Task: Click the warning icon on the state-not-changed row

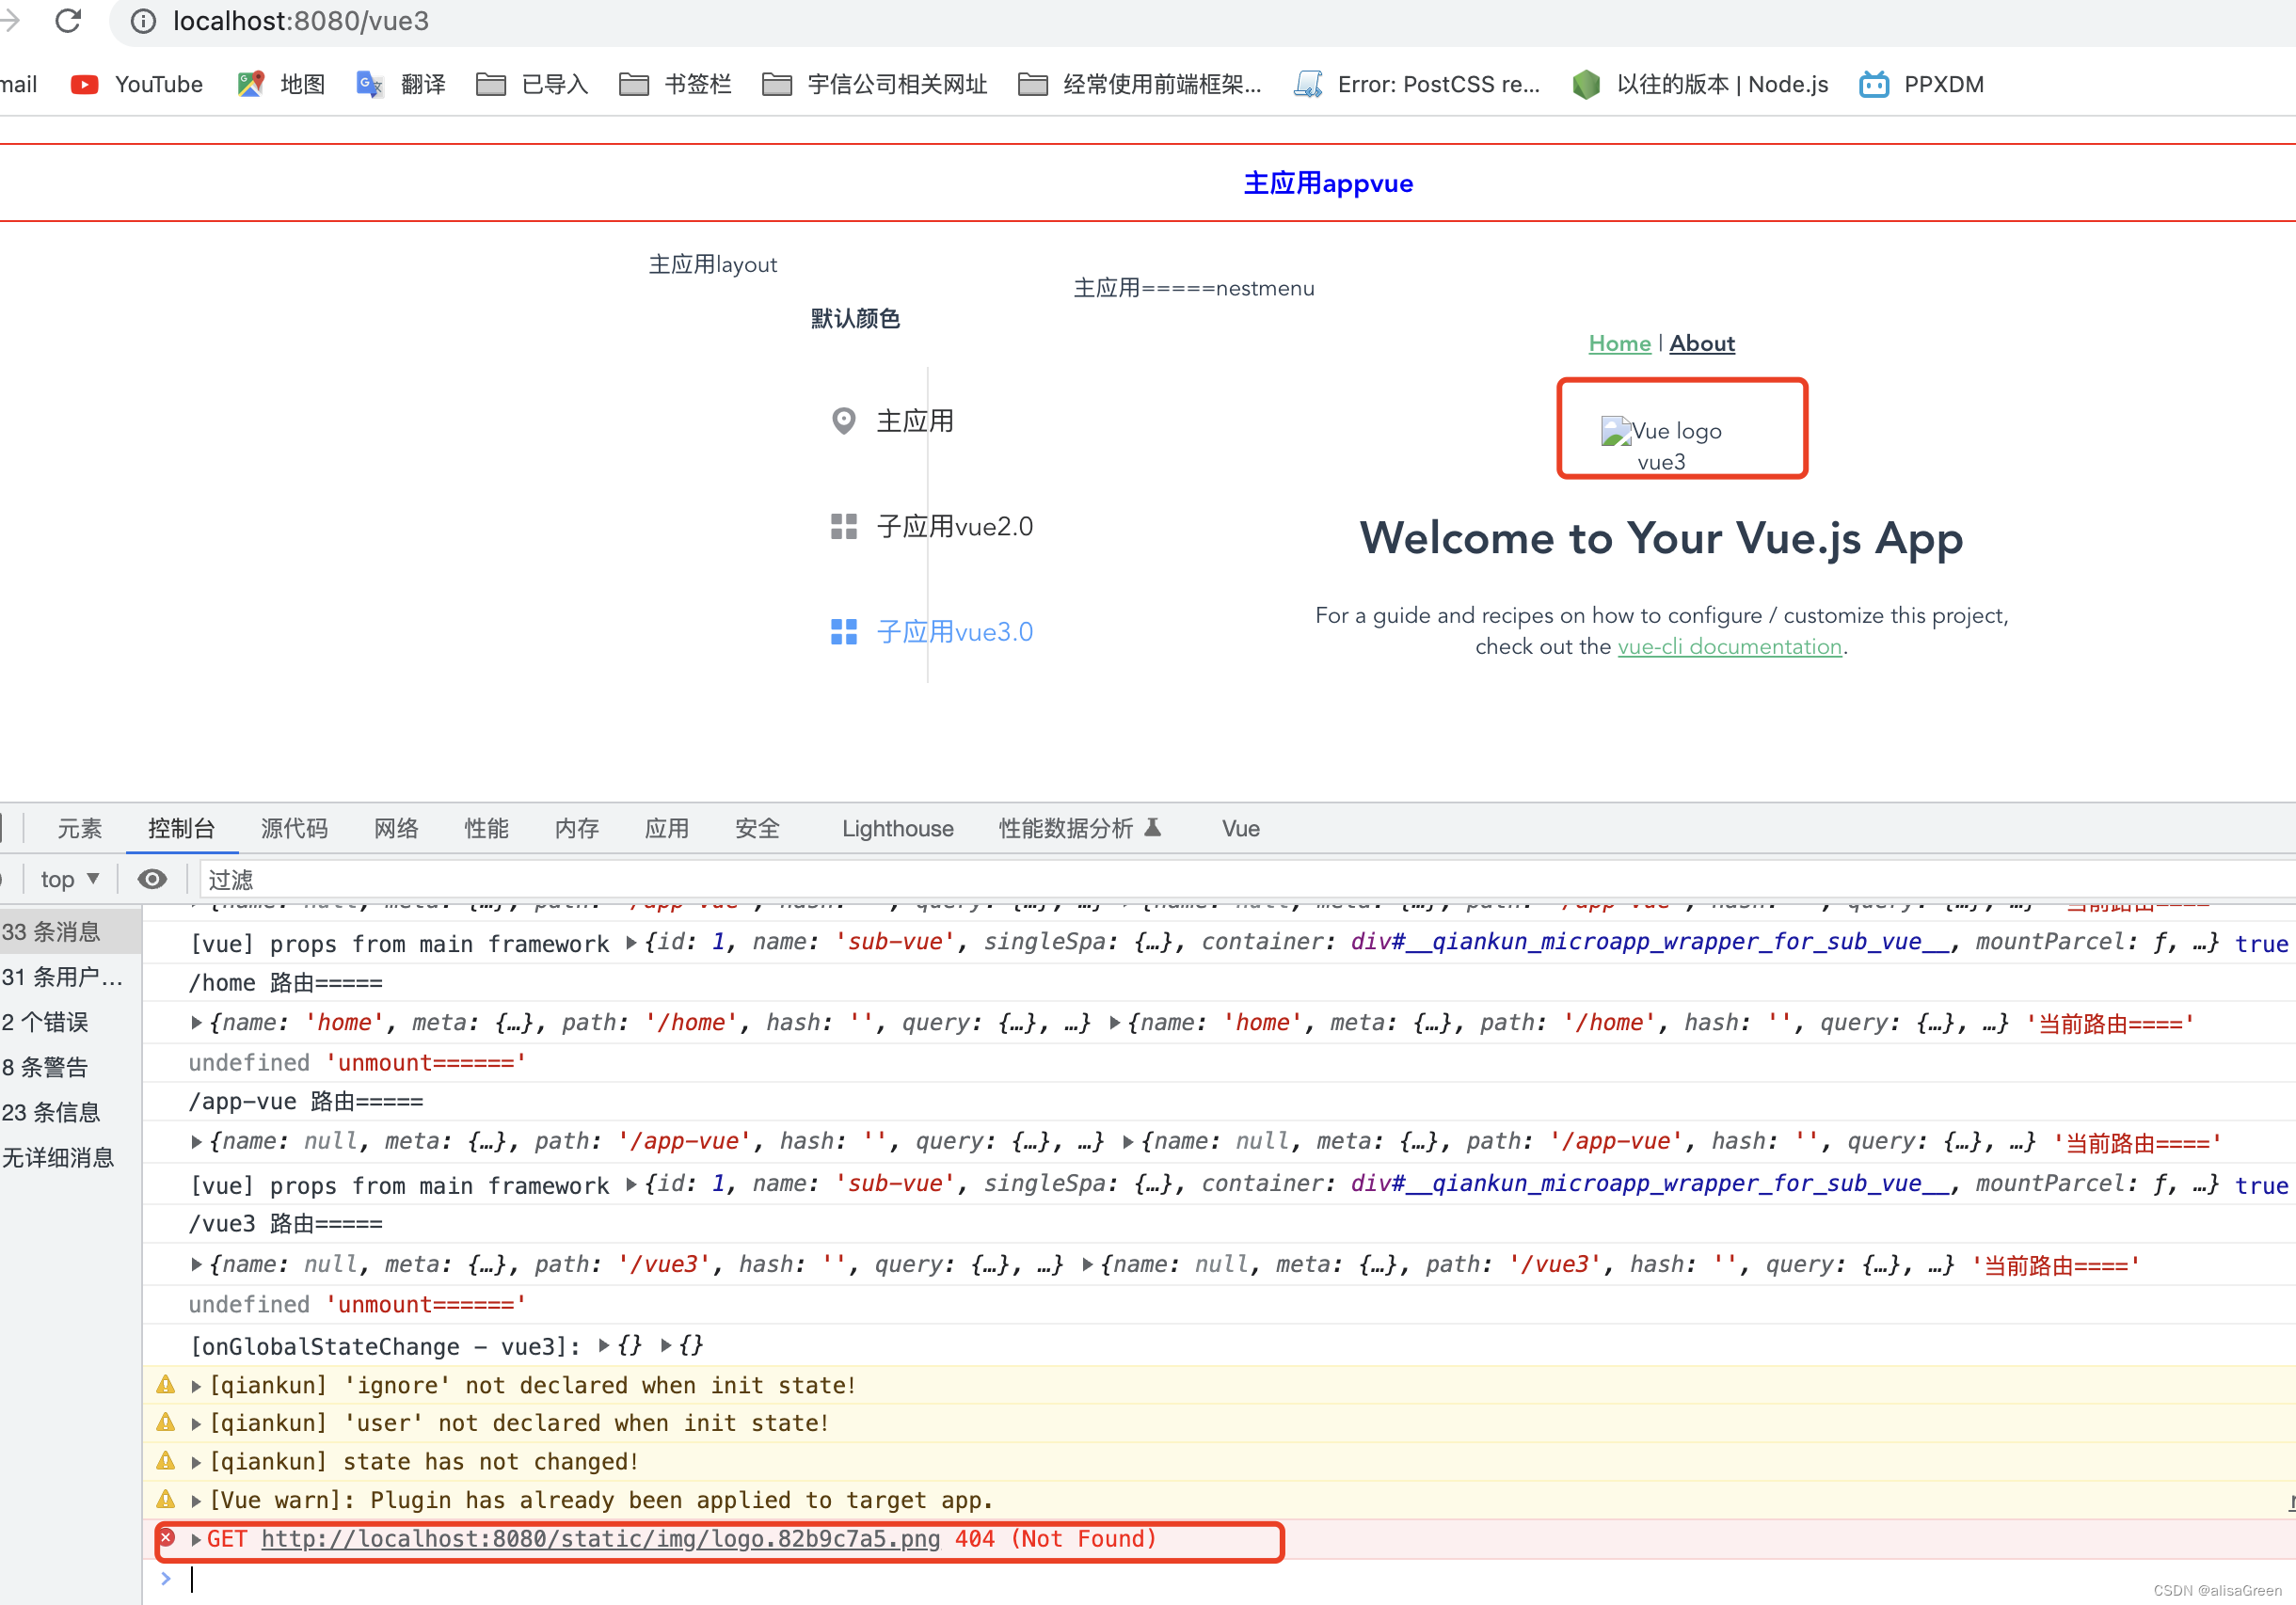Action: [x=166, y=1461]
